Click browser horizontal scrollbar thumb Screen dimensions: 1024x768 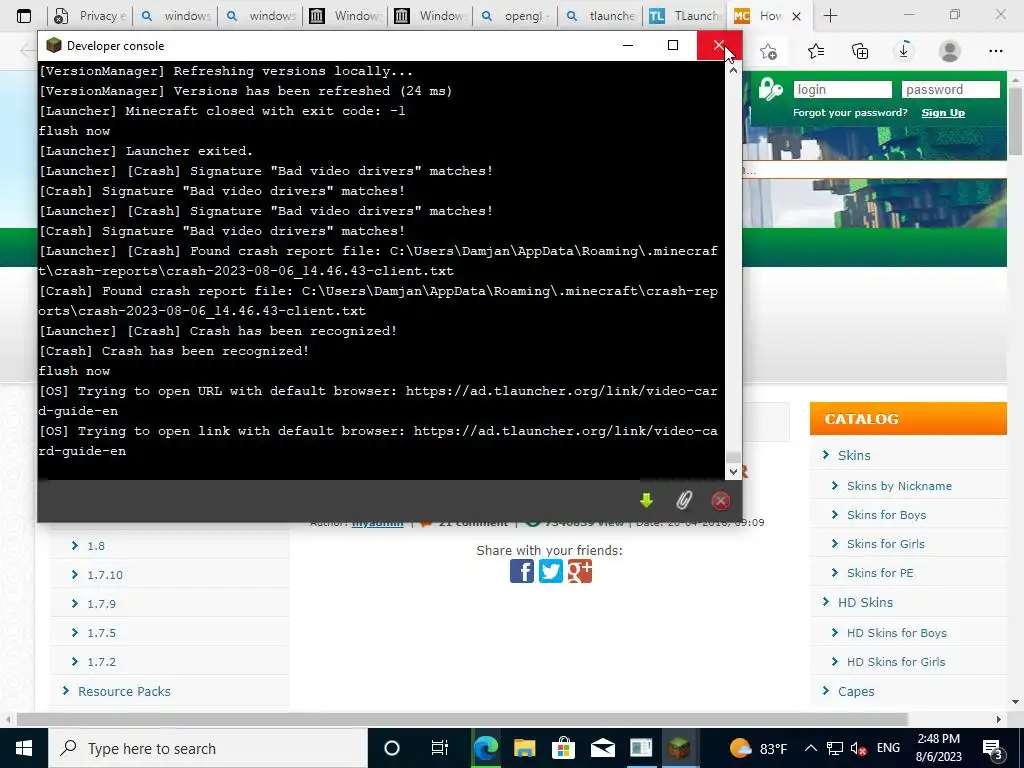(x=462, y=719)
